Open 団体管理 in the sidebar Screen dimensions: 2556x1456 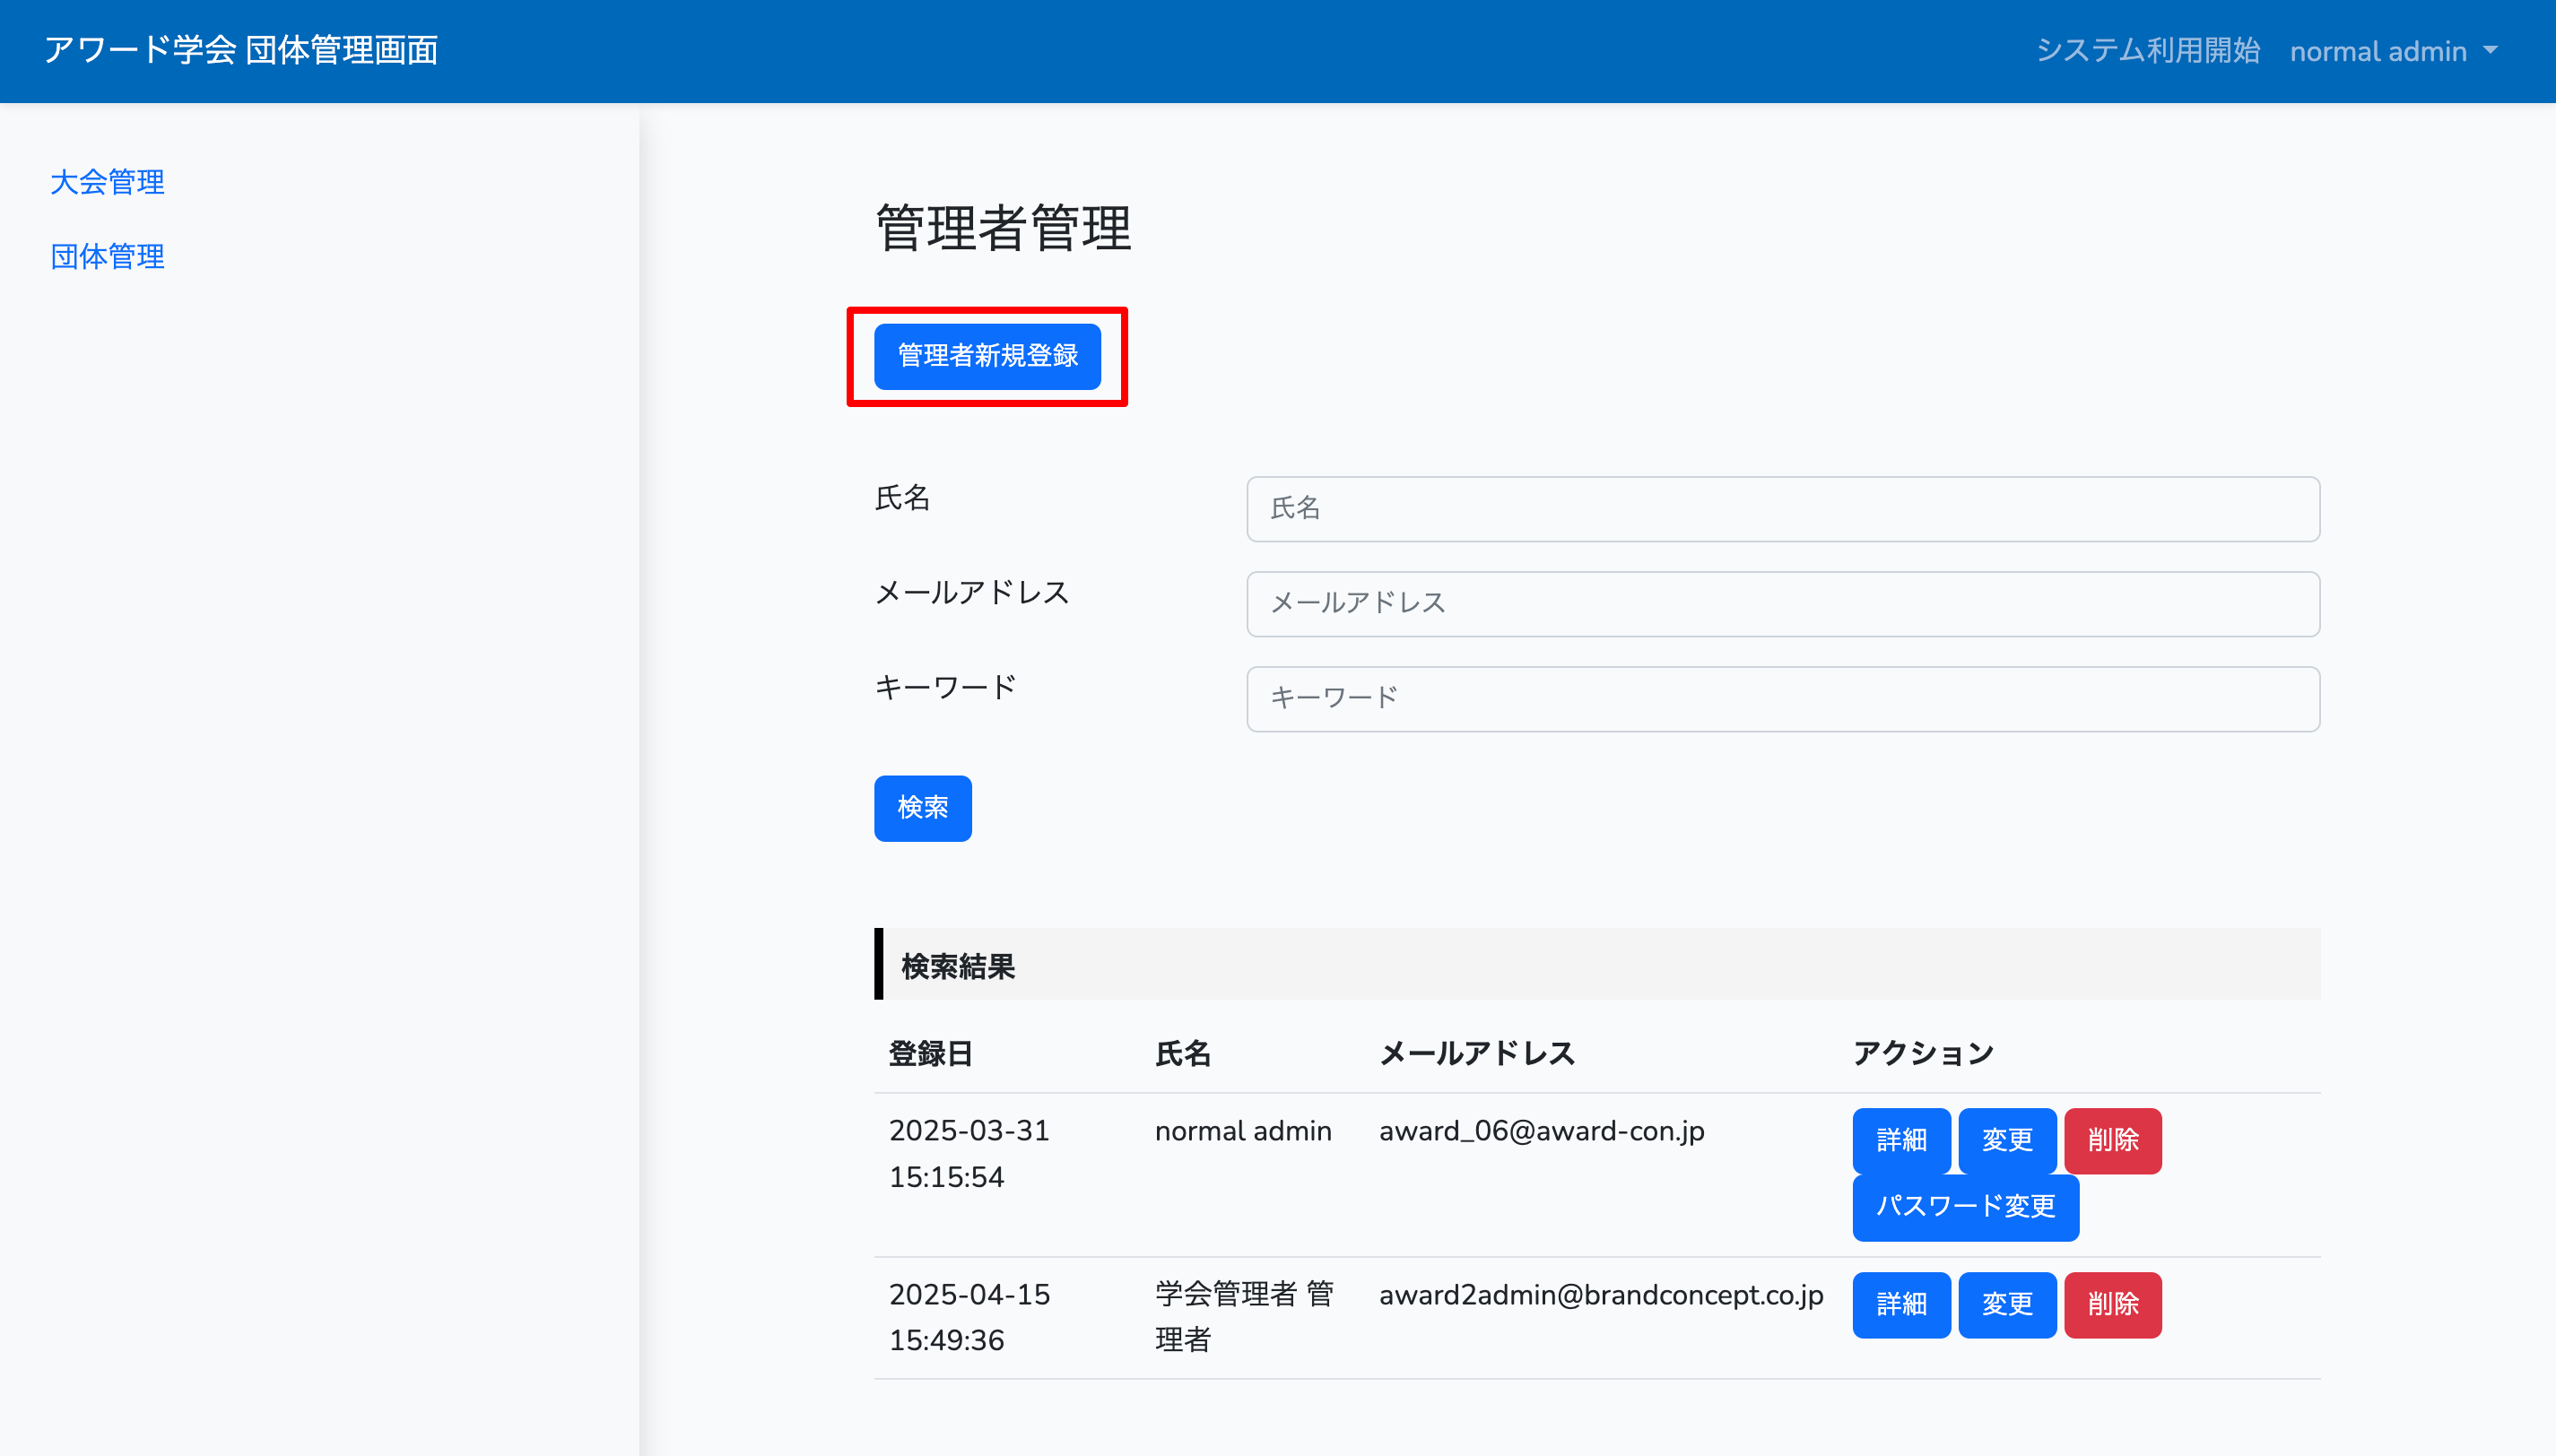tap(107, 257)
